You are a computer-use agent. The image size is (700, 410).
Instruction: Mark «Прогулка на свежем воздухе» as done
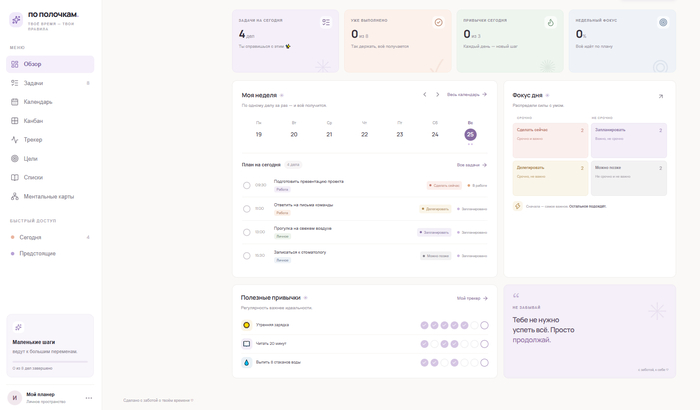246,232
